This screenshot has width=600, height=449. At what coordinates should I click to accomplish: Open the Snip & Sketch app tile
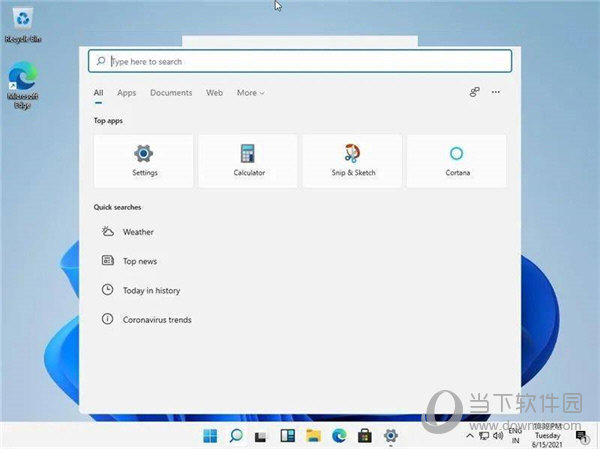pos(352,160)
